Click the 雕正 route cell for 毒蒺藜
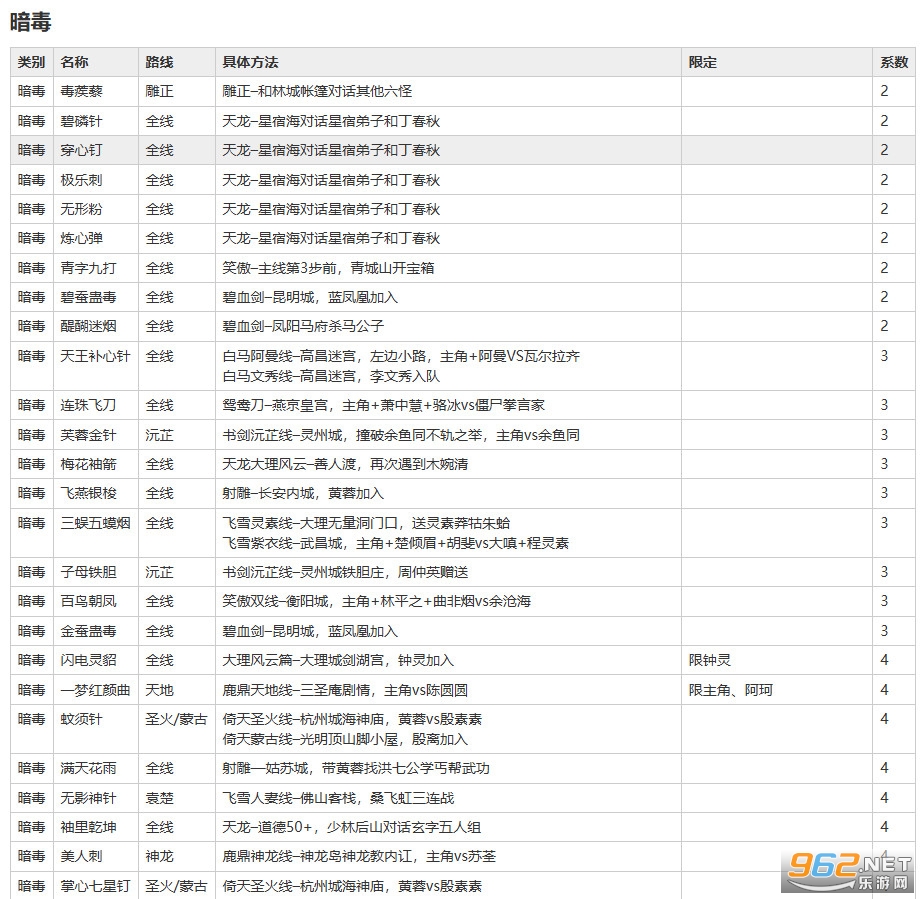This screenshot has height=899, width=920. [x=177, y=92]
